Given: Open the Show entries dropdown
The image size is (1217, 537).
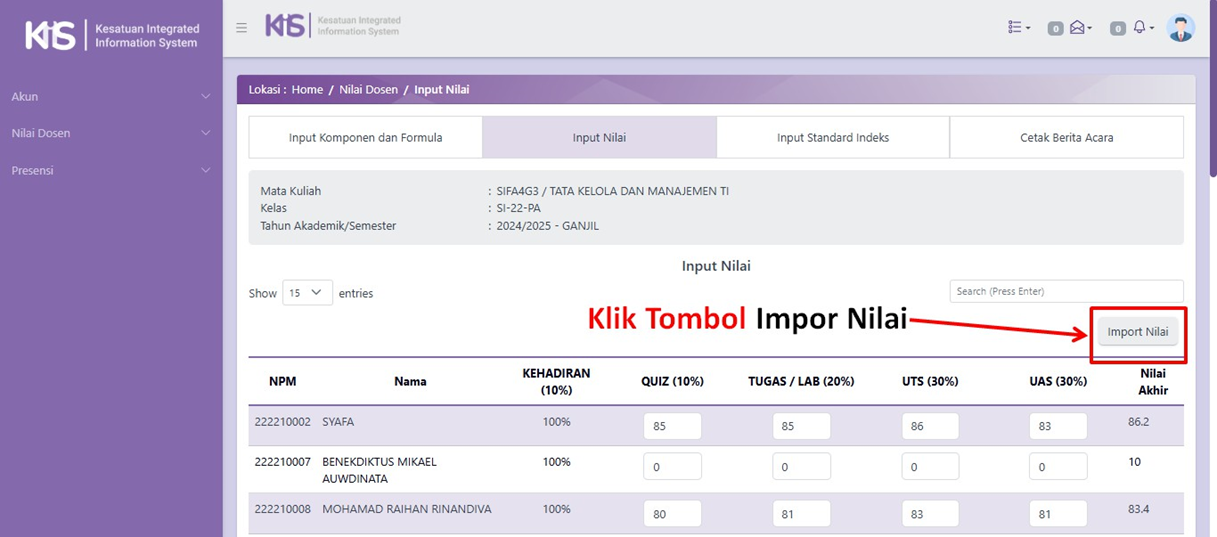Looking at the screenshot, I should [x=307, y=293].
